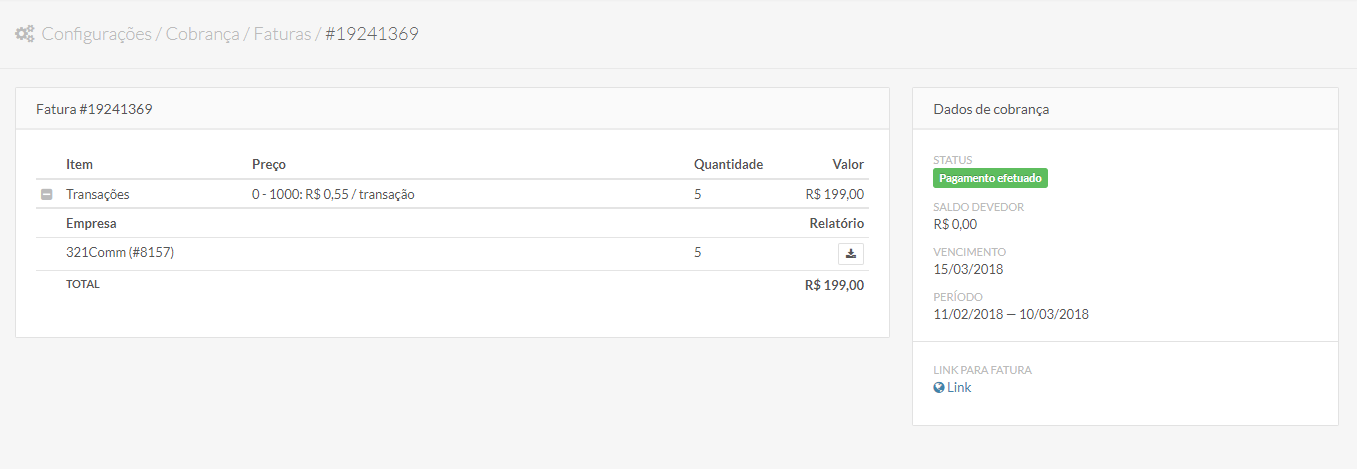
Task: Click the Item column header
Action: 79,164
